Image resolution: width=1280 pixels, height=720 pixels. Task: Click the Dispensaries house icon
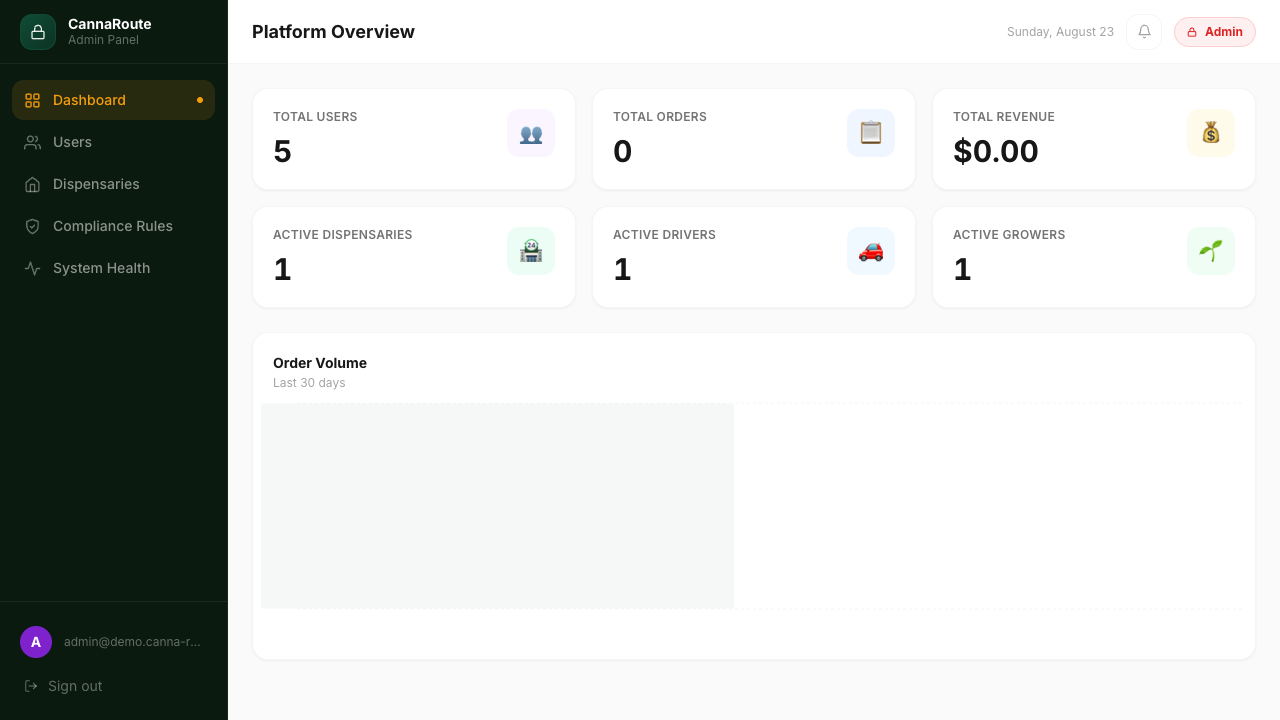32,184
